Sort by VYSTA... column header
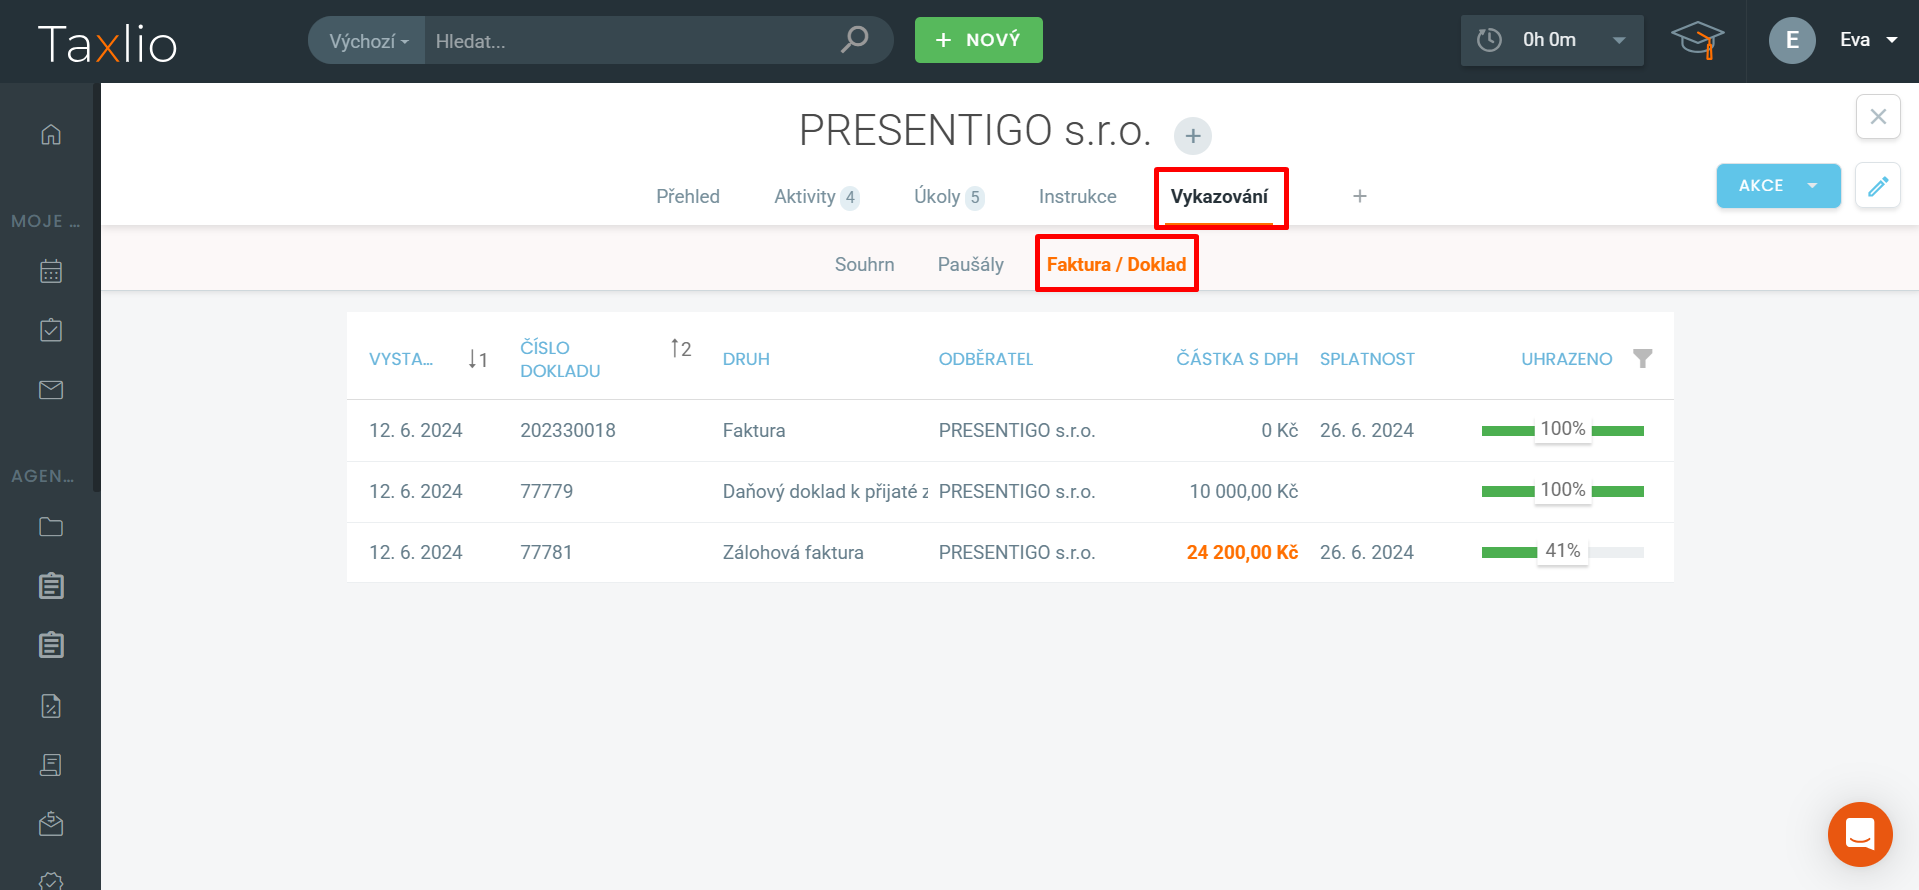This screenshot has height=890, width=1919. click(x=401, y=359)
